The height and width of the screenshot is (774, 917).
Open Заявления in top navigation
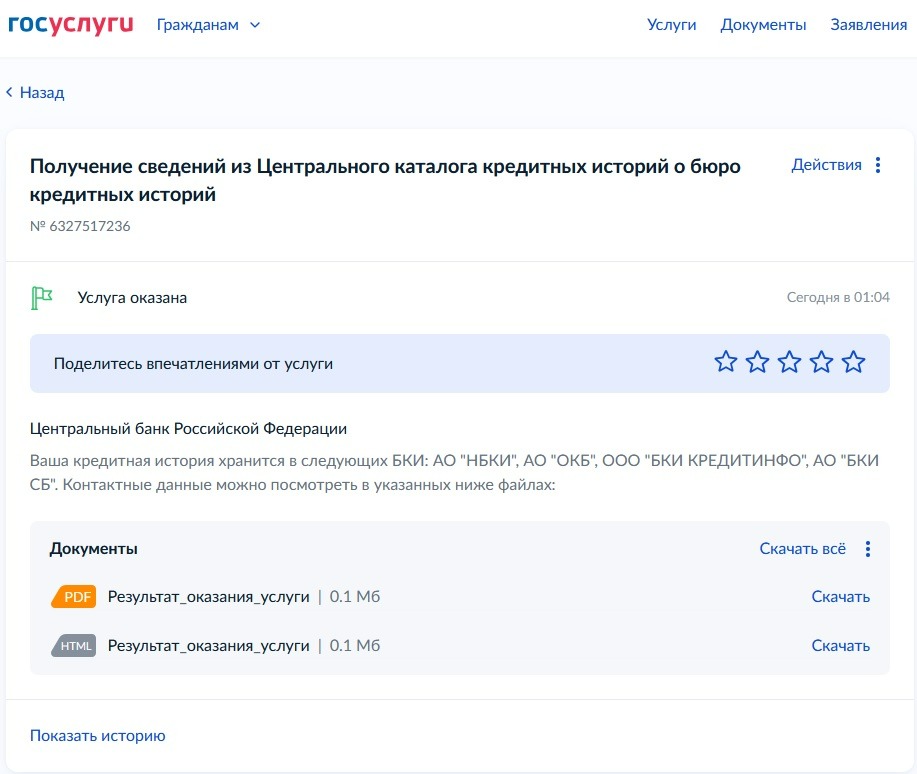pos(868,25)
